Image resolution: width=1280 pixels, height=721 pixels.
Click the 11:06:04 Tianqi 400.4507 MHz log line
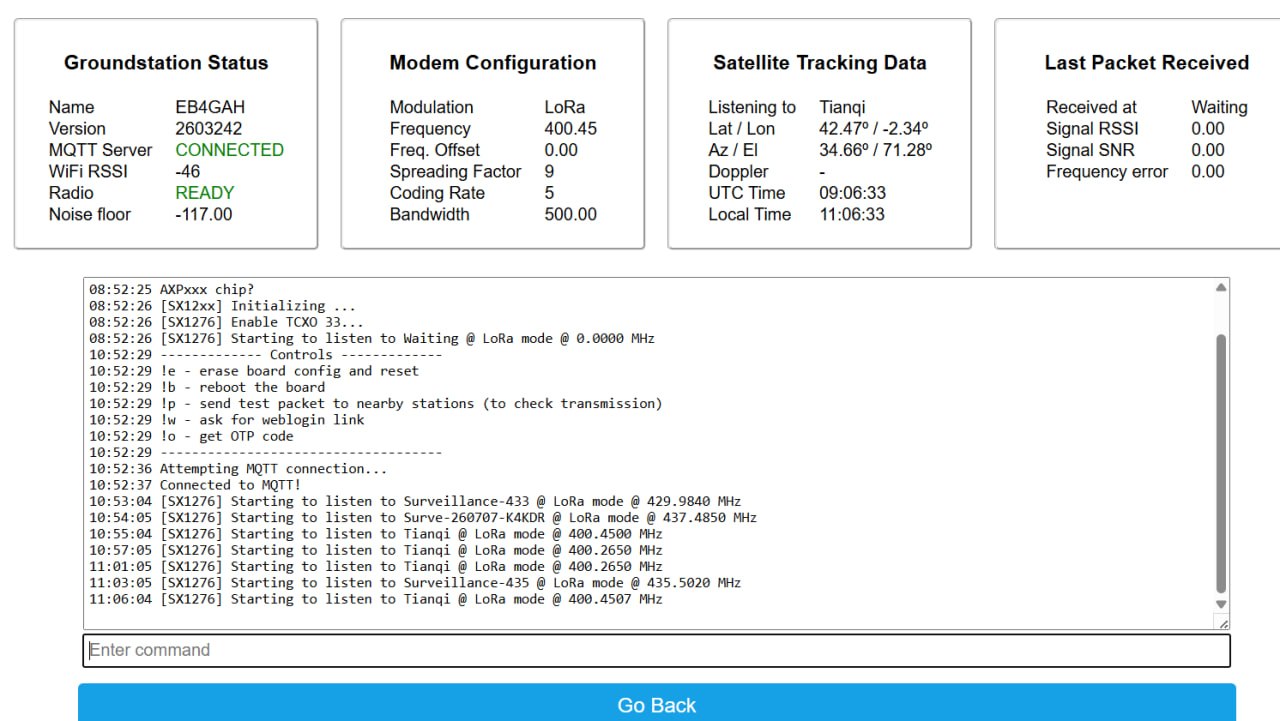pos(376,599)
